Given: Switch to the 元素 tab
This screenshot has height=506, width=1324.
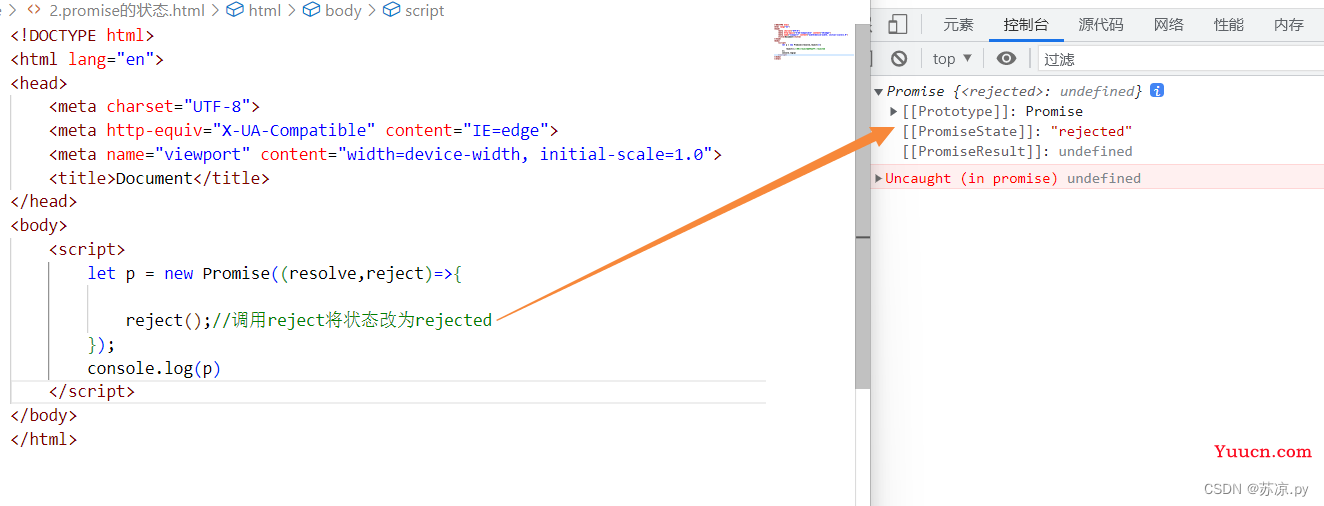Looking at the screenshot, I should 958,25.
